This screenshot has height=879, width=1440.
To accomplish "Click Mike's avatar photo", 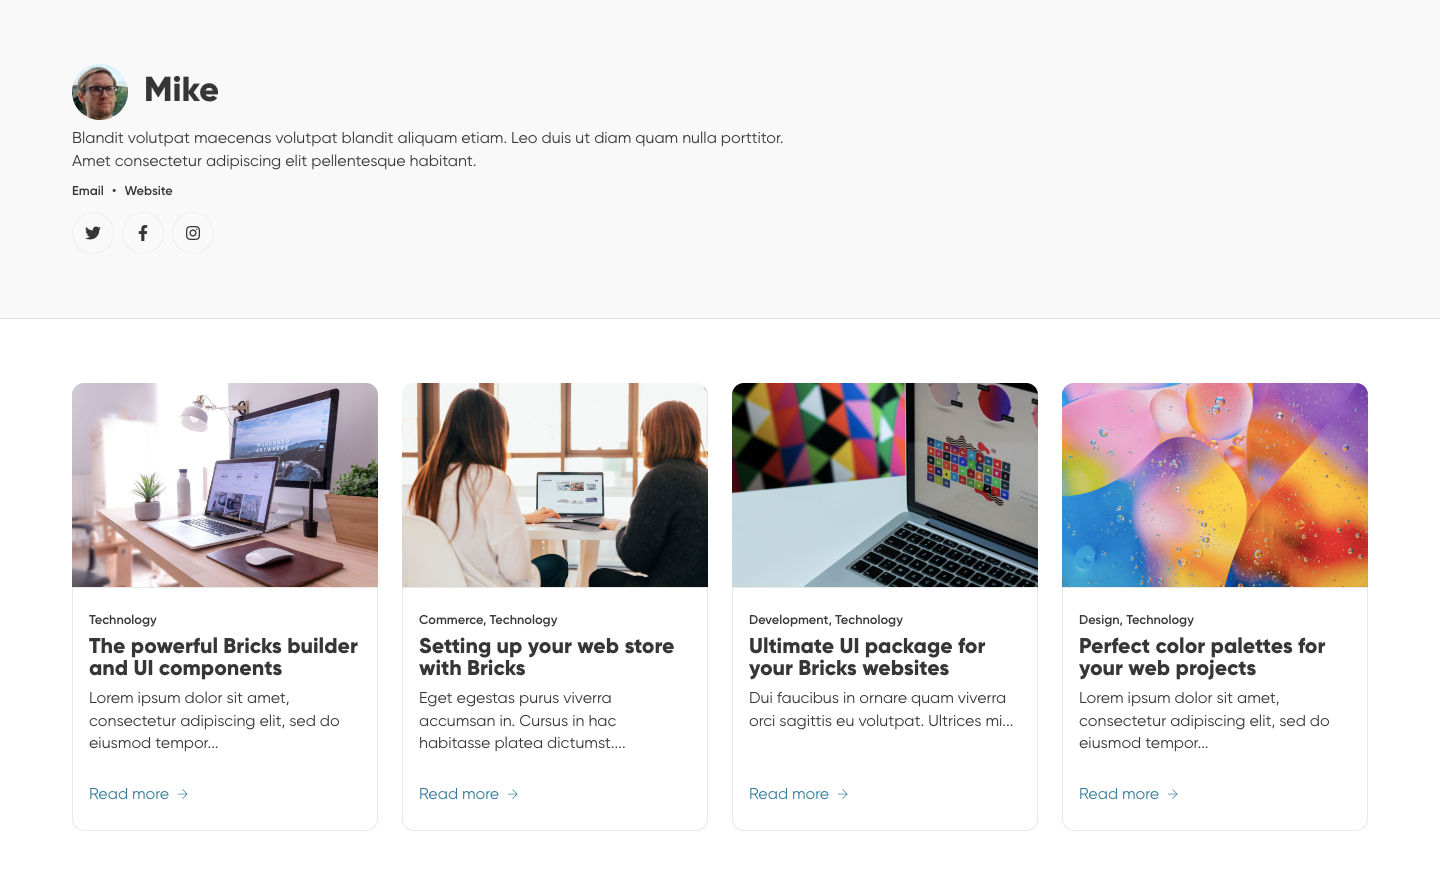I will point(100,92).
